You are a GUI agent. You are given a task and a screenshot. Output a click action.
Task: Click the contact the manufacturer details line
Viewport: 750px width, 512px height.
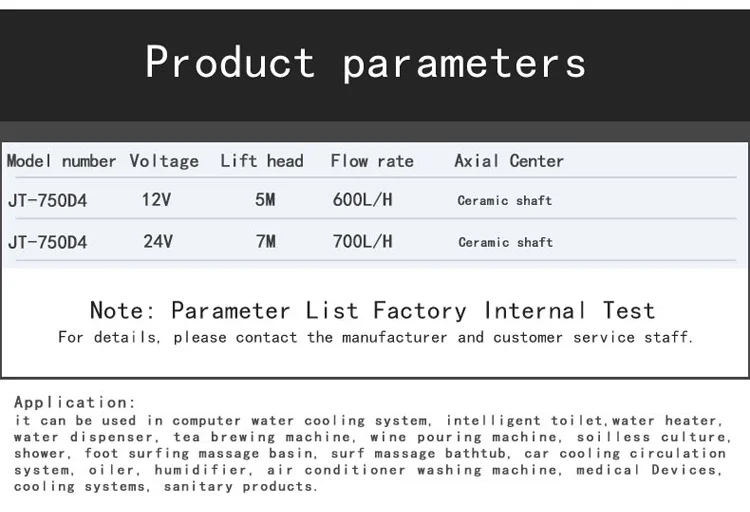coord(374,338)
